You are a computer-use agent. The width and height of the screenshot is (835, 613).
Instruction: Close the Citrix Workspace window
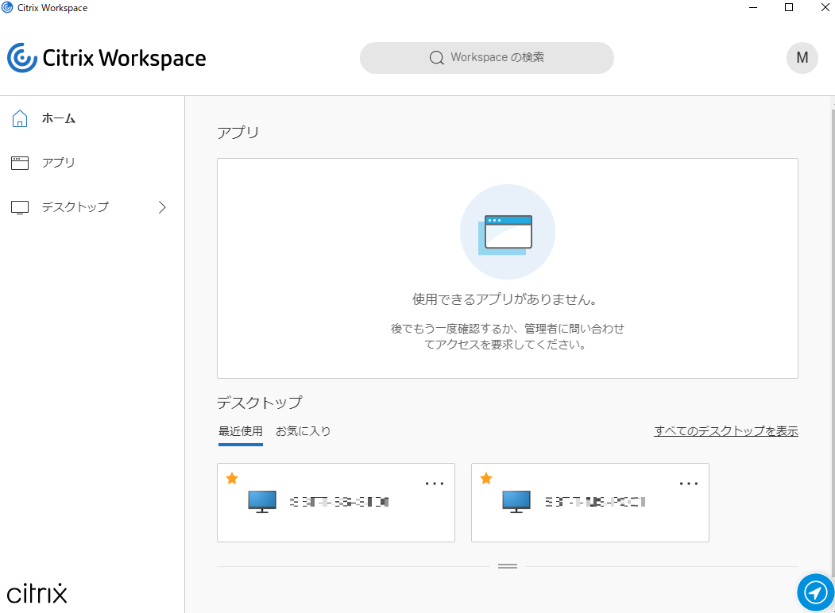825,7
